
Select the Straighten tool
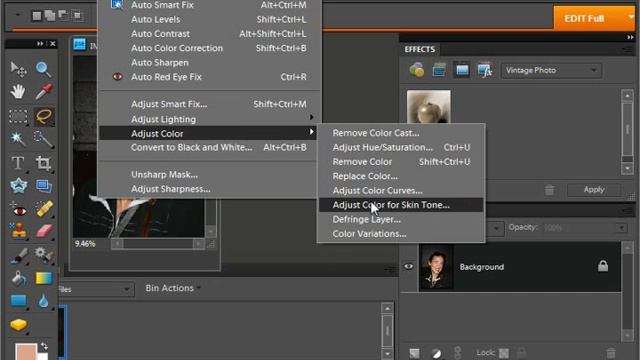pos(44,186)
